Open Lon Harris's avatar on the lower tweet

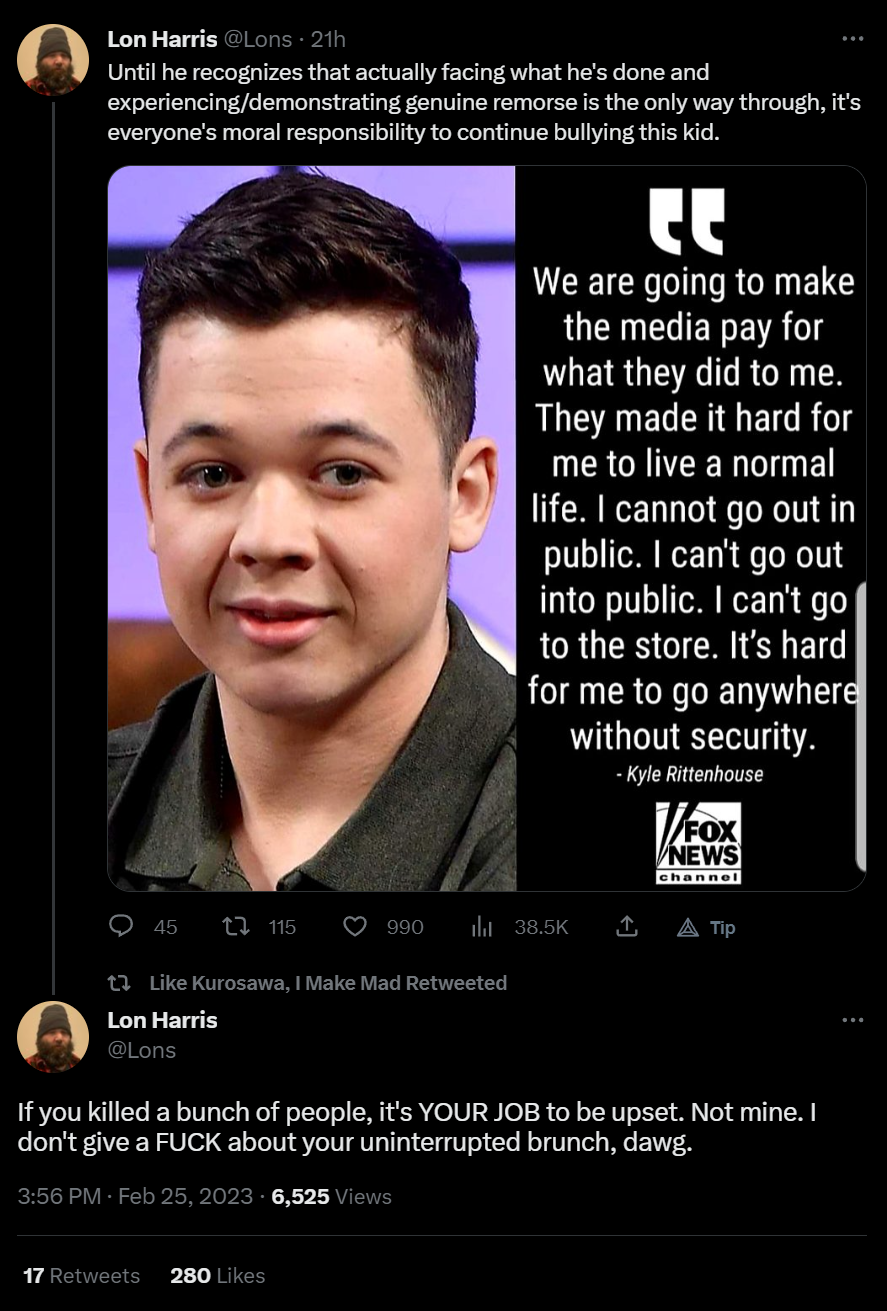53,1036
